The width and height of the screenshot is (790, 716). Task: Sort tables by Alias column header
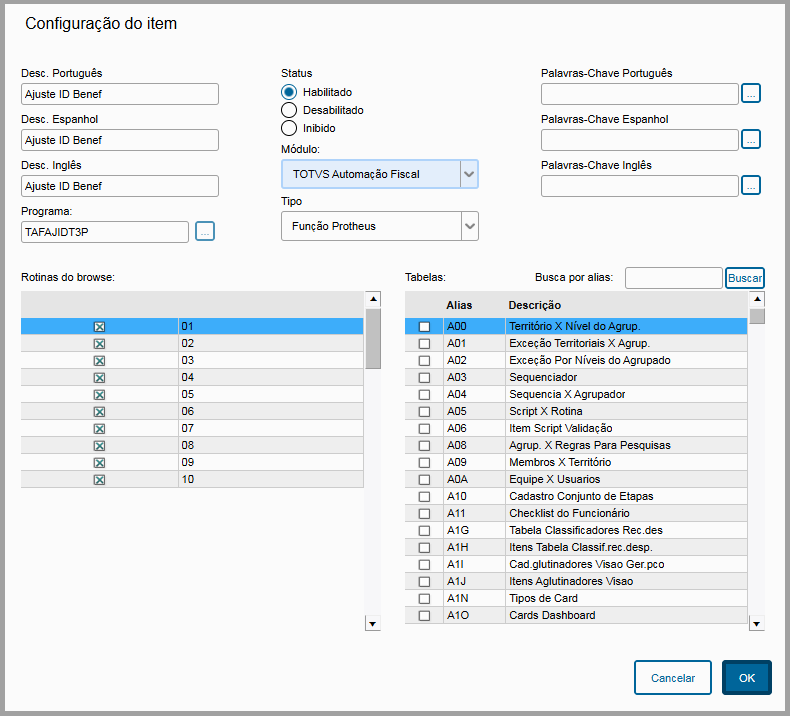[x=460, y=305]
